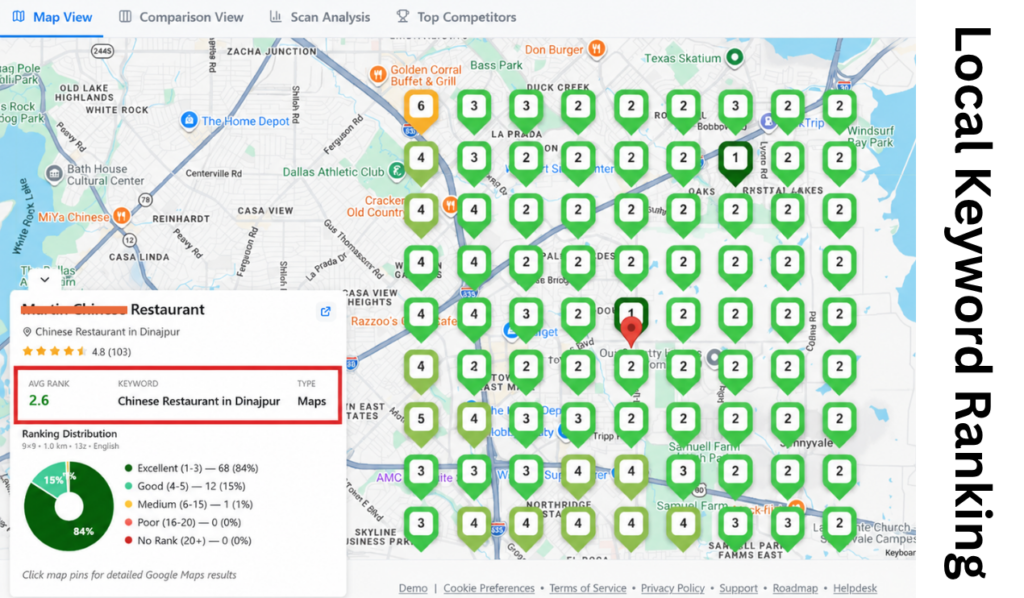The height and width of the screenshot is (598, 1024).
Task: Click the Bass Park map label
Action: 496,65
